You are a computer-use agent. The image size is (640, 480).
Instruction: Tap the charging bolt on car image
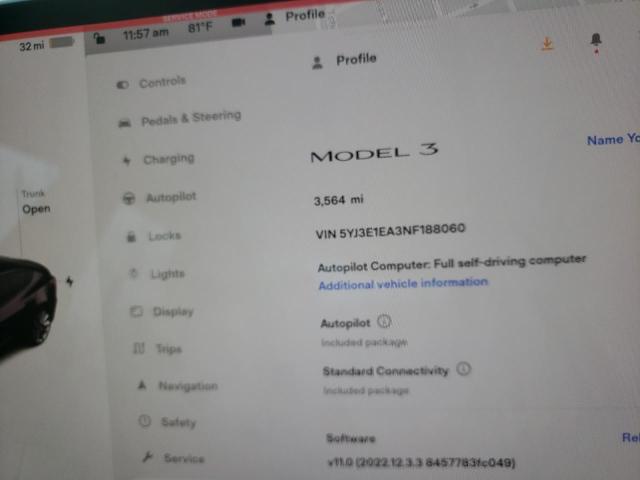pyautogui.click(x=70, y=281)
